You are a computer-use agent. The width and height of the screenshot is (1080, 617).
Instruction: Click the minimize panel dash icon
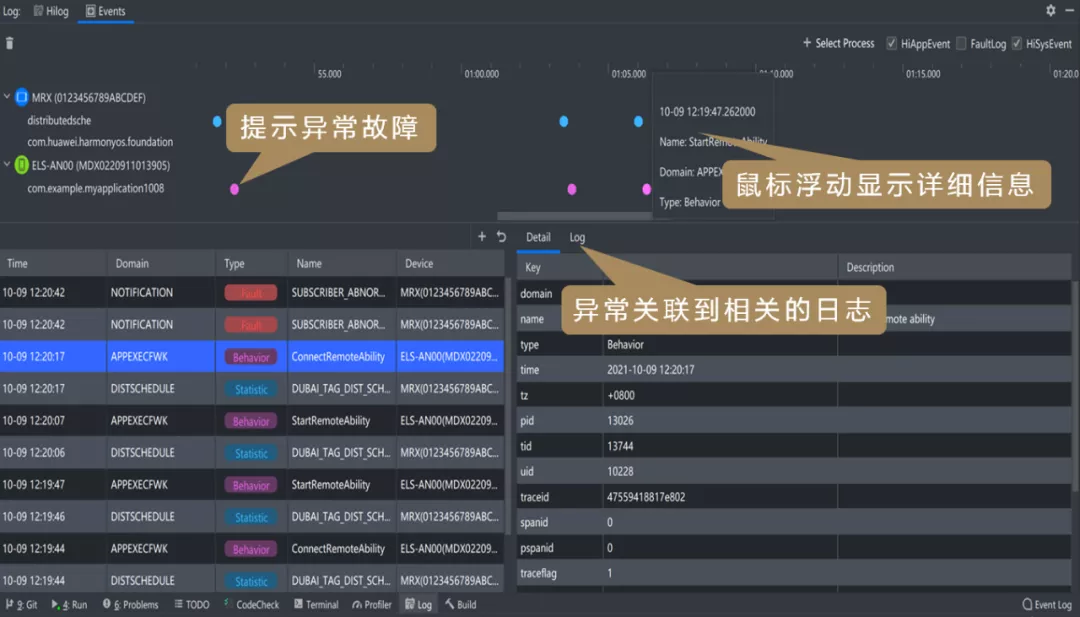tap(1070, 10)
